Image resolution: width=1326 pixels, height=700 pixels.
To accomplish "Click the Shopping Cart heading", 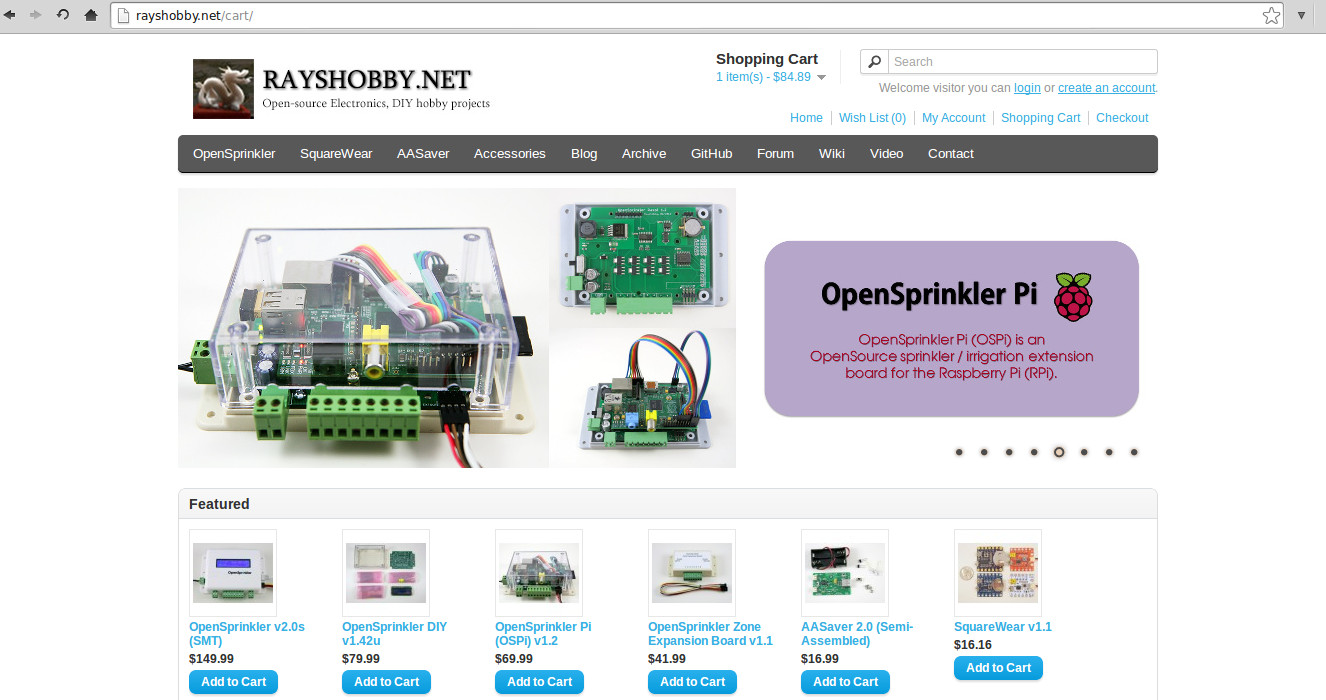I will [x=767, y=59].
